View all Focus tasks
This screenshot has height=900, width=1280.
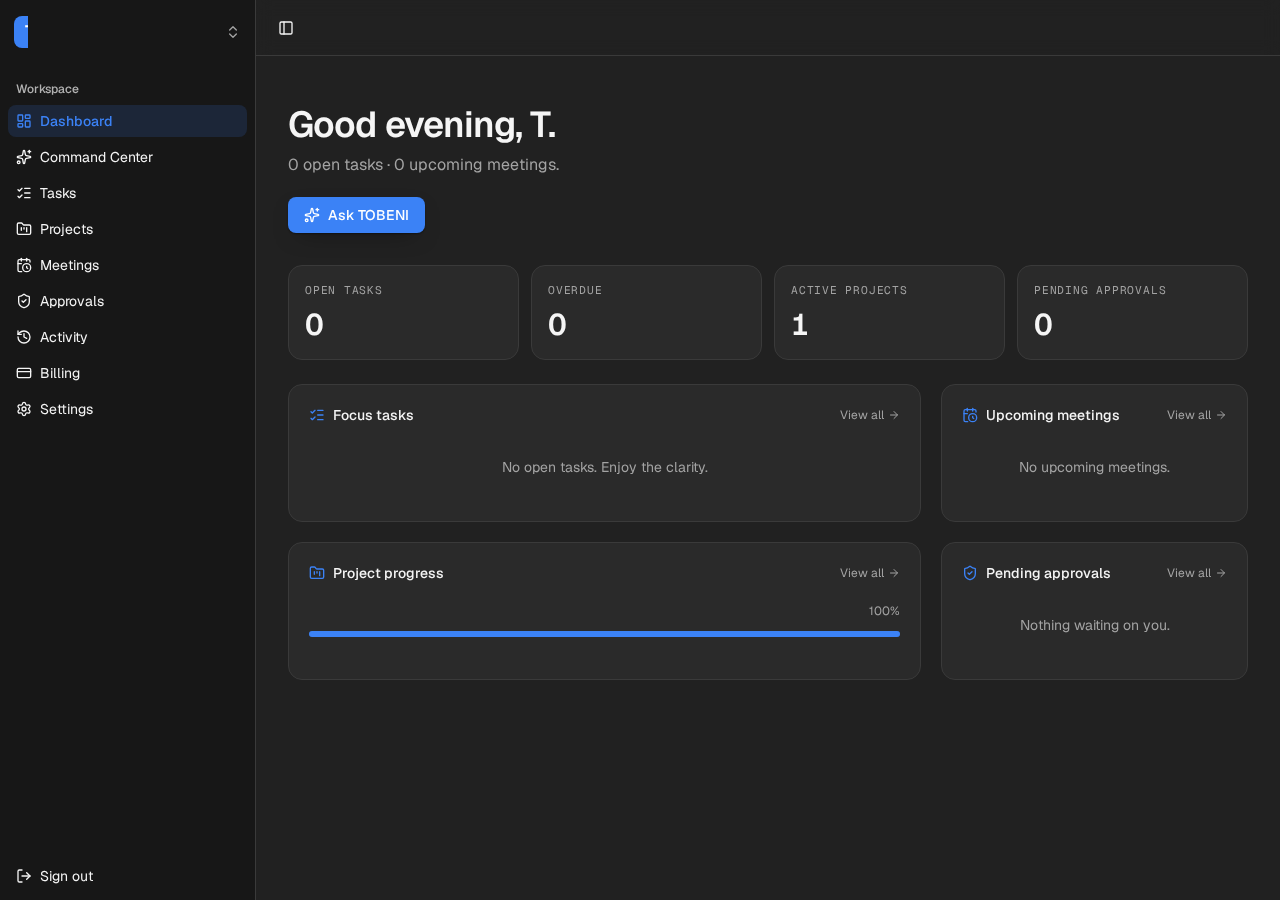click(869, 415)
